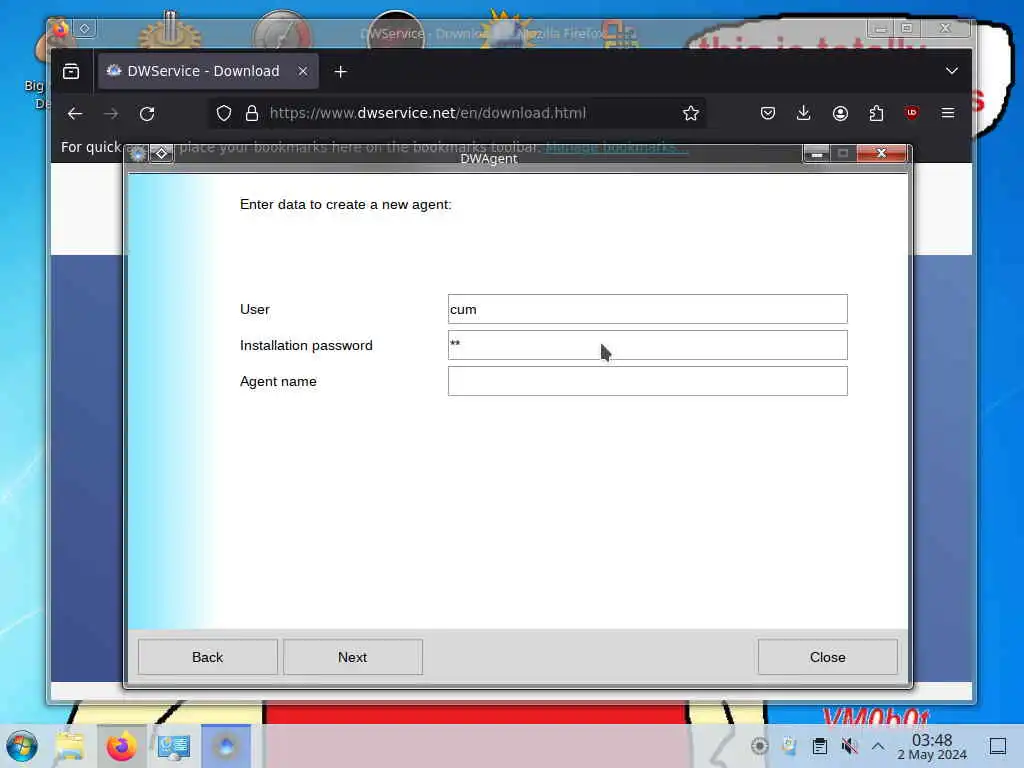
Task: Focus the Agent name field
Action: coord(647,381)
